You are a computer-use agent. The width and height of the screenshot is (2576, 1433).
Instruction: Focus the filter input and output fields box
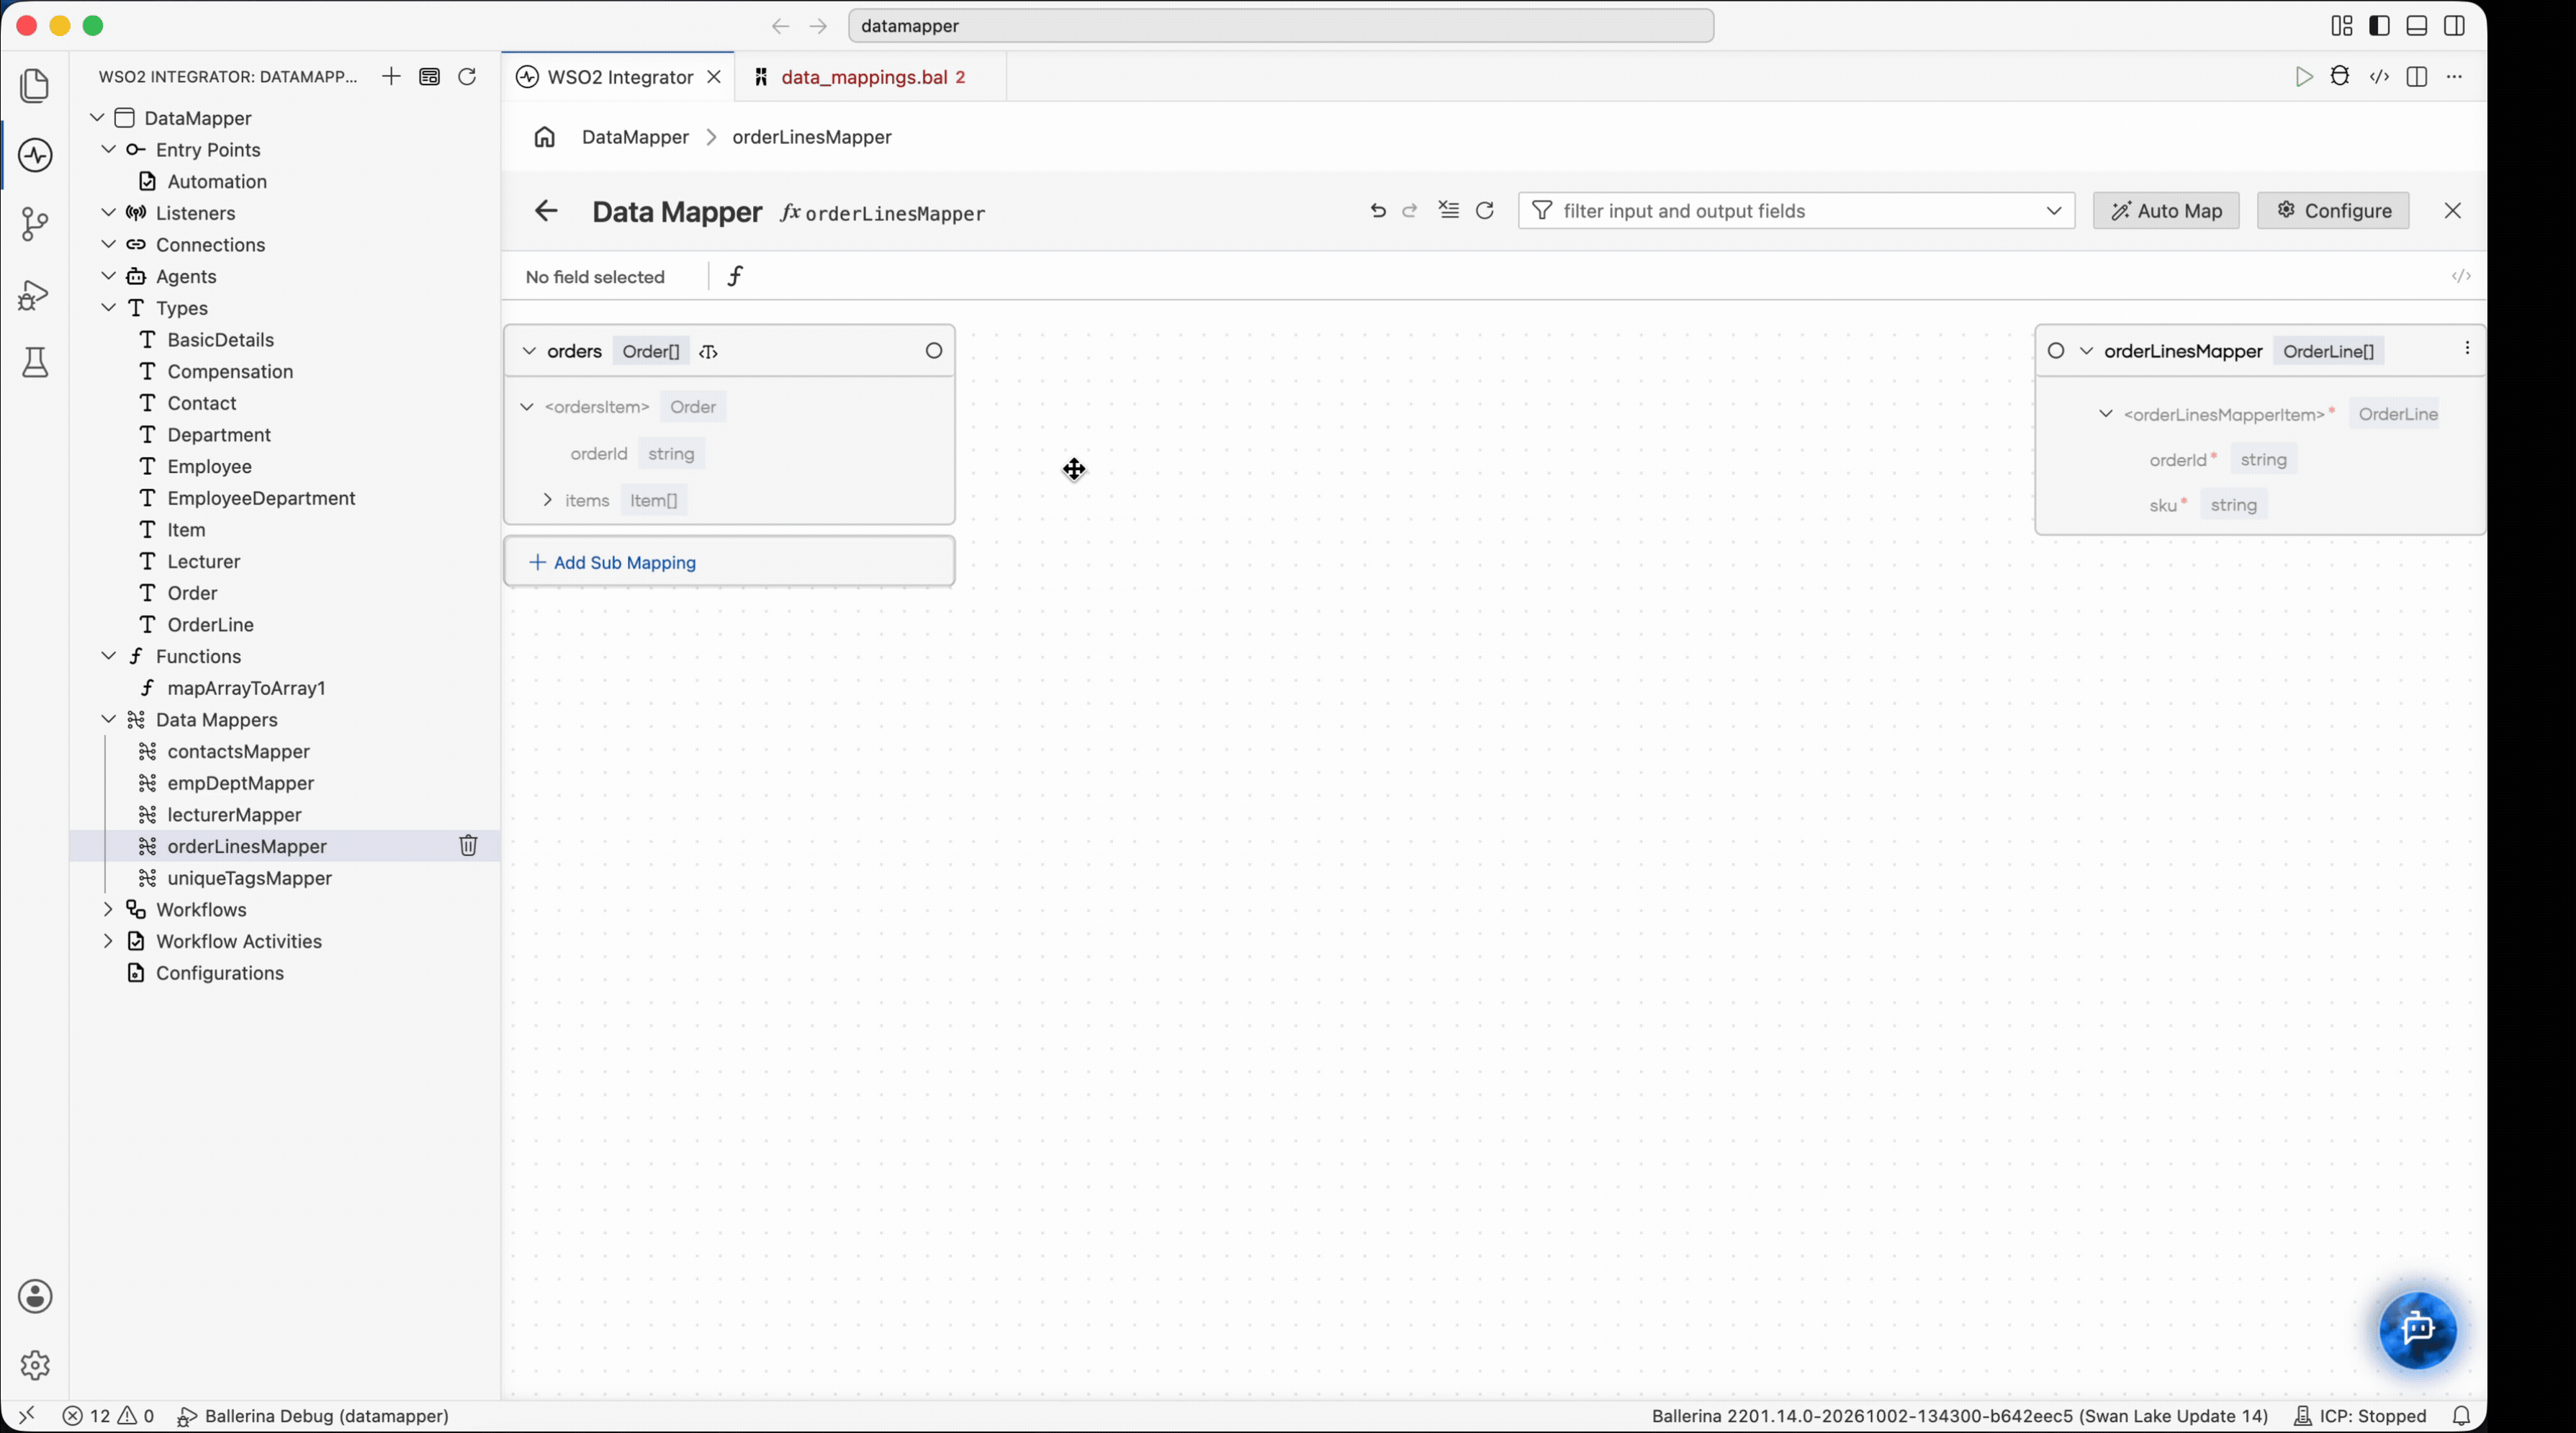[1795, 211]
